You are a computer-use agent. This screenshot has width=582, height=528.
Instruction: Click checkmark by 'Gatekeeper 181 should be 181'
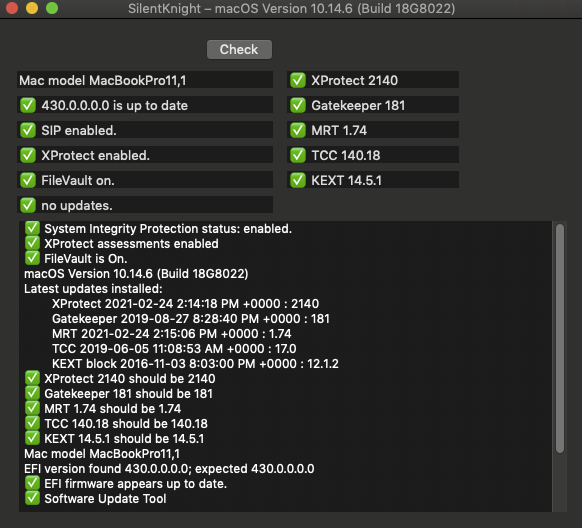32,393
